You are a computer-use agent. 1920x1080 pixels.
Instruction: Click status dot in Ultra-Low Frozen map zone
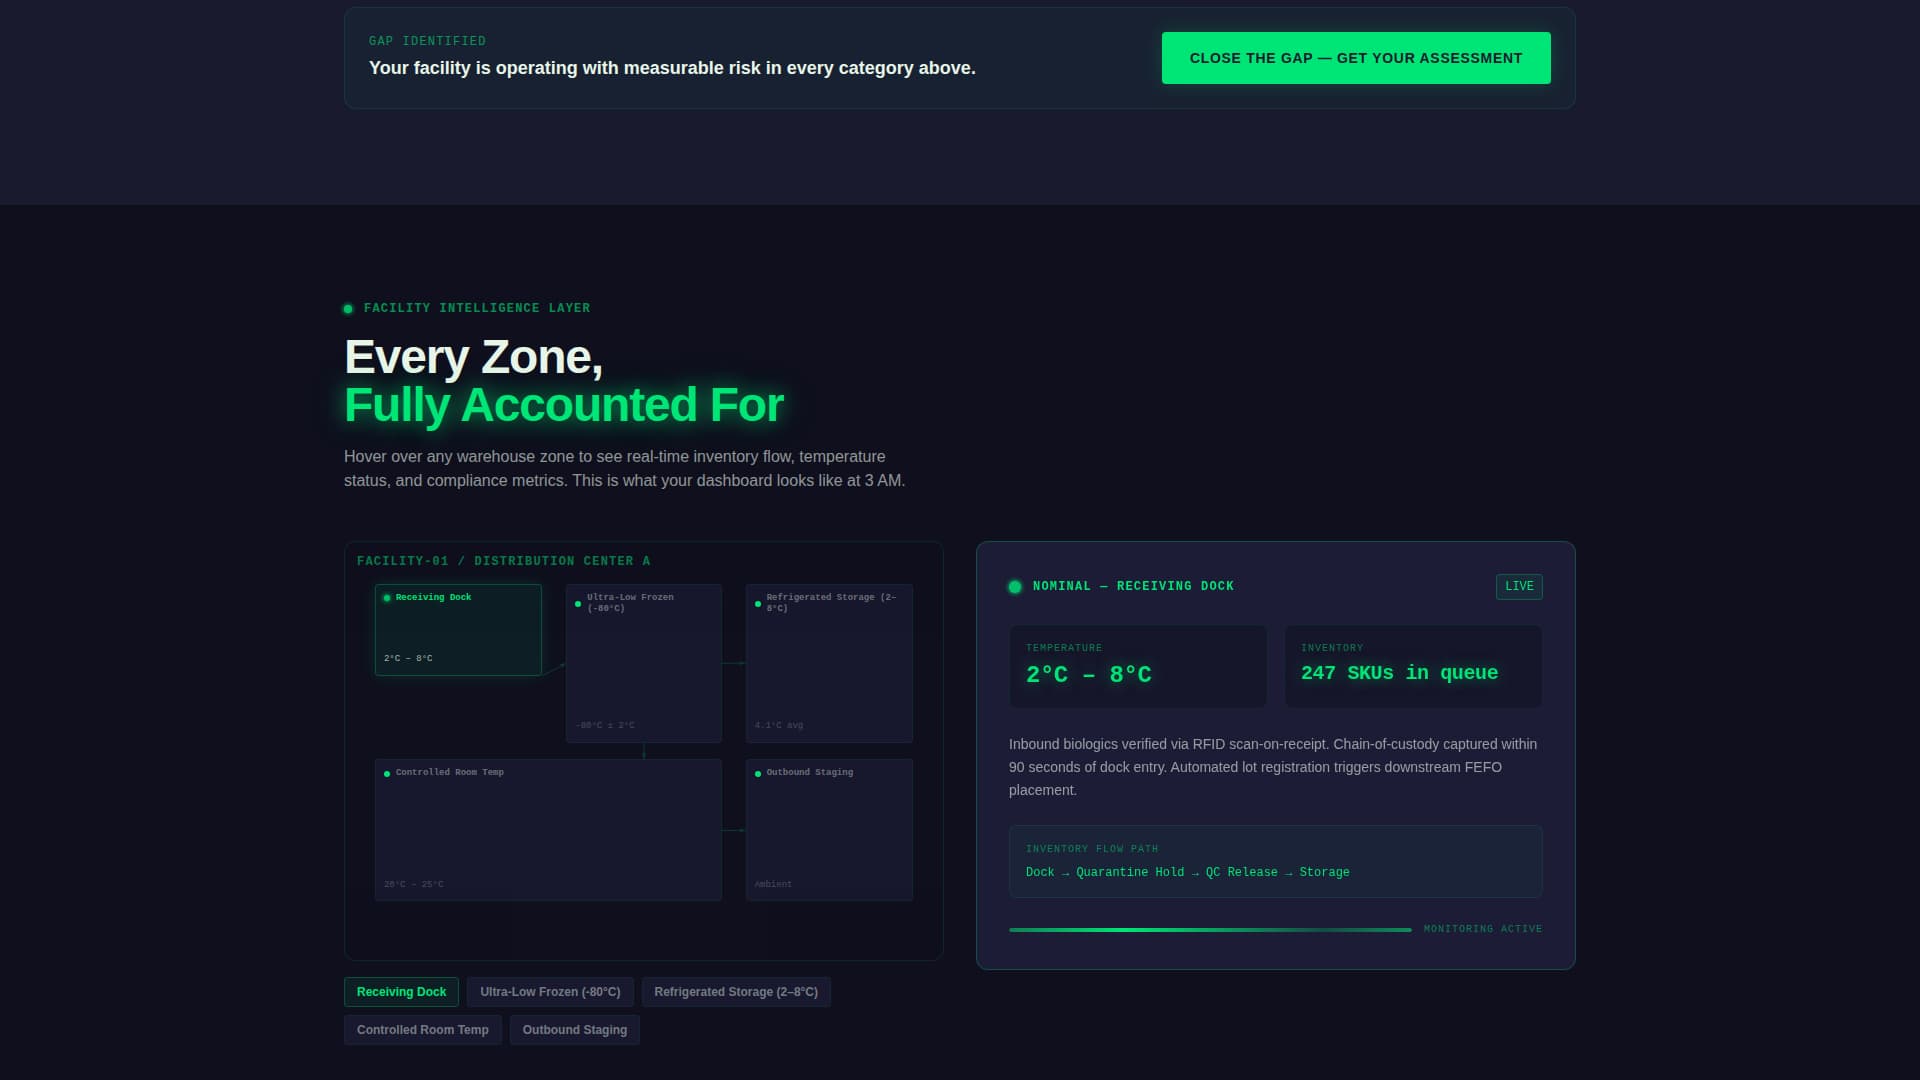[x=578, y=604]
